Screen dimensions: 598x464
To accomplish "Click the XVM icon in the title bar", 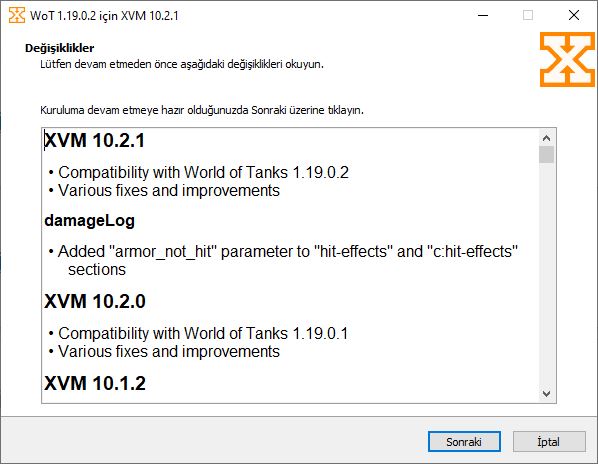I will click(x=17, y=15).
